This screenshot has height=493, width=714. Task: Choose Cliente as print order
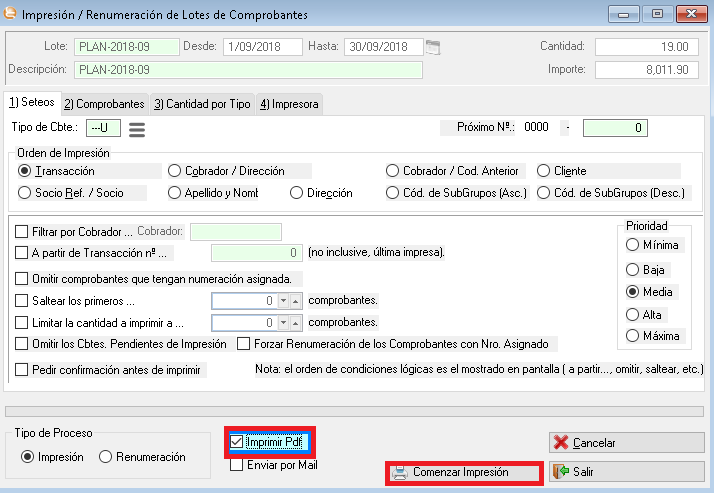(545, 171)
